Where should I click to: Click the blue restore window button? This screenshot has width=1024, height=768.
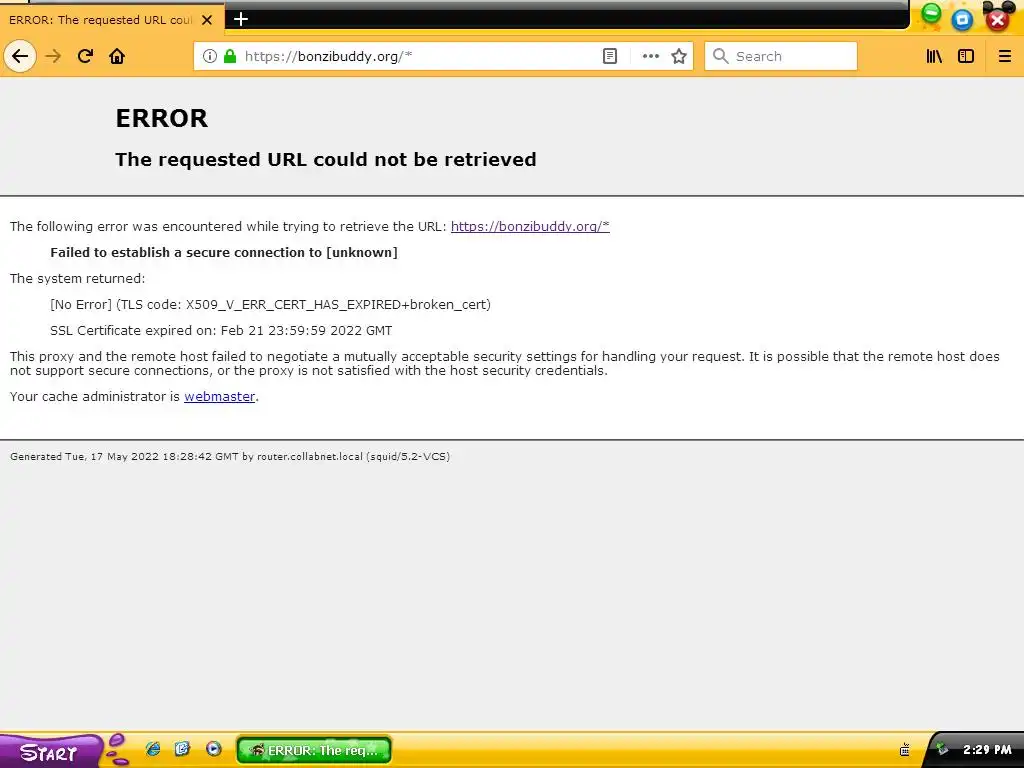pyautogui.click(x=962, y=20)
